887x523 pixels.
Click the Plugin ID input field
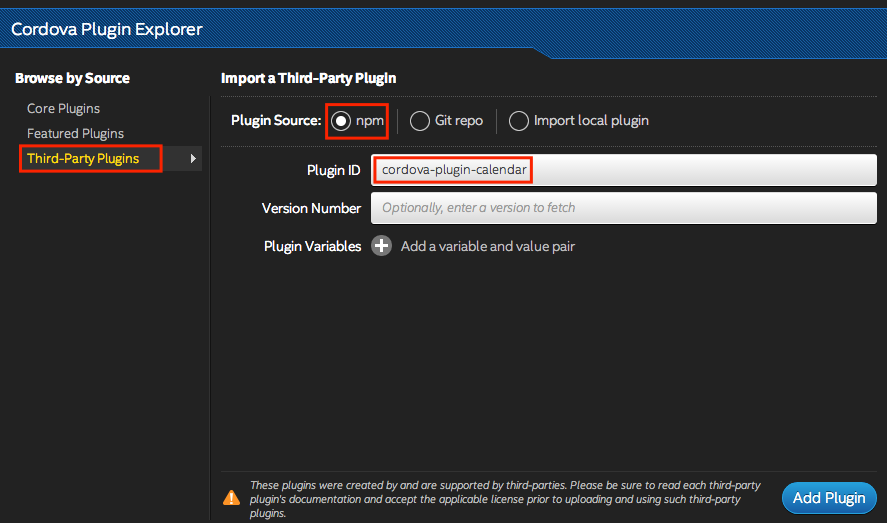(624, 170)
